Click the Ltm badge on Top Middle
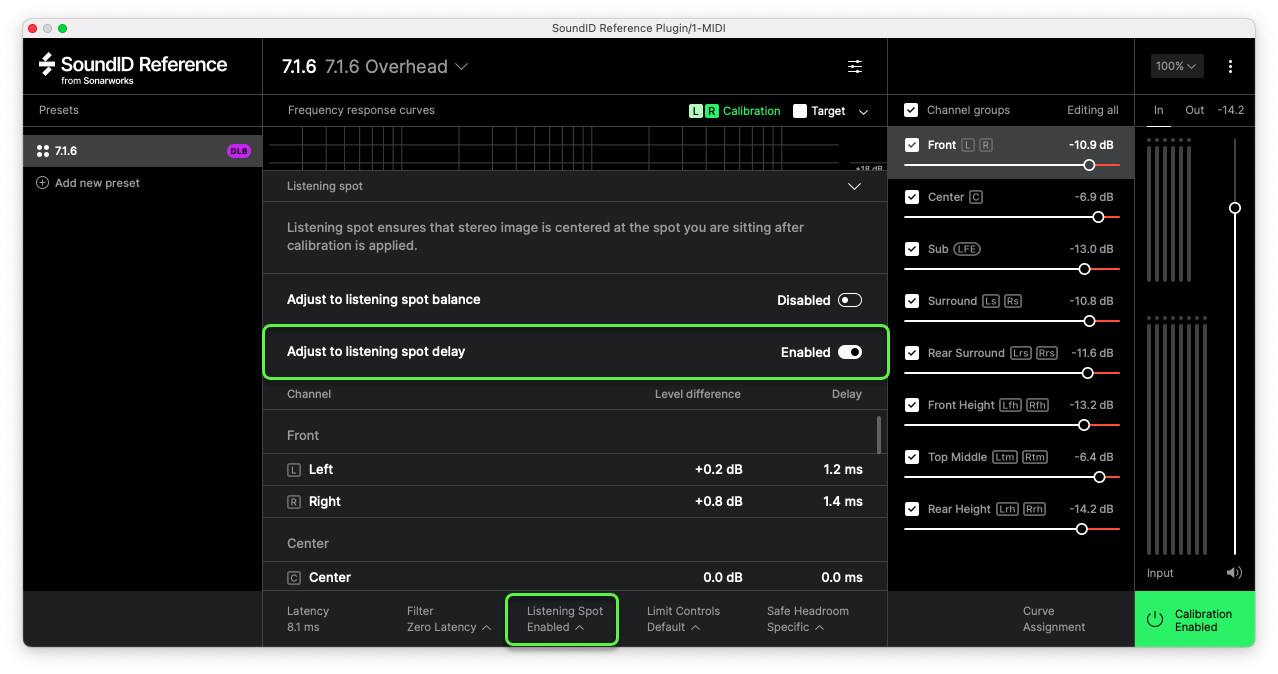The height and width of the screenshot is (674, 1278). click(1004, 457)
